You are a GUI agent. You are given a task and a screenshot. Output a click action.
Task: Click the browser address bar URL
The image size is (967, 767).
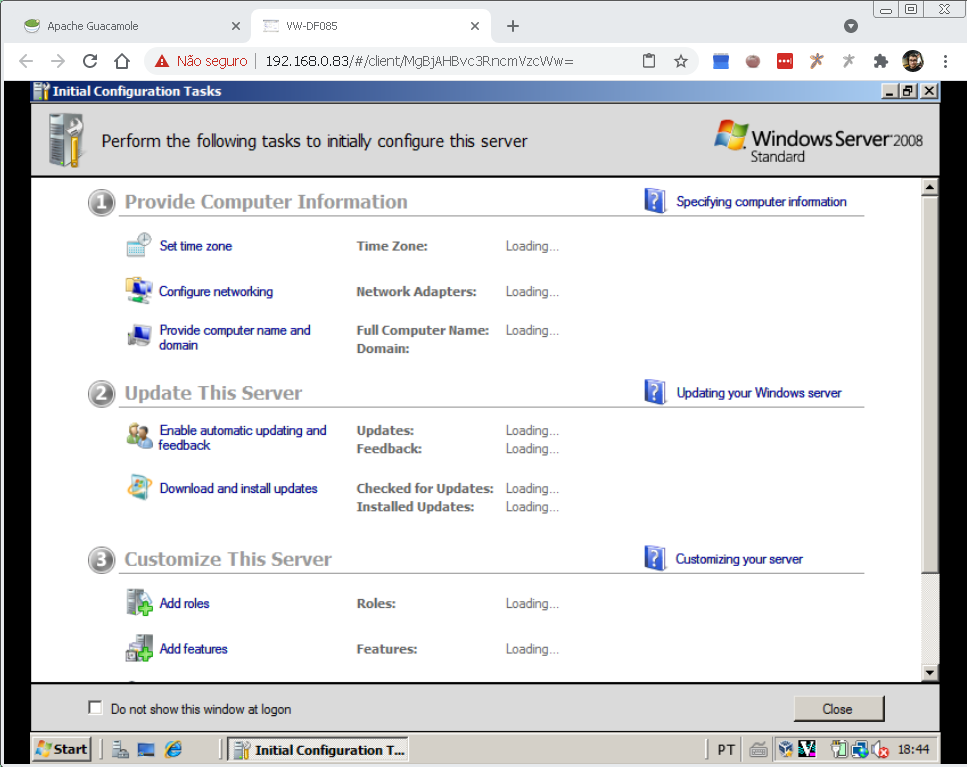point(419,61)
